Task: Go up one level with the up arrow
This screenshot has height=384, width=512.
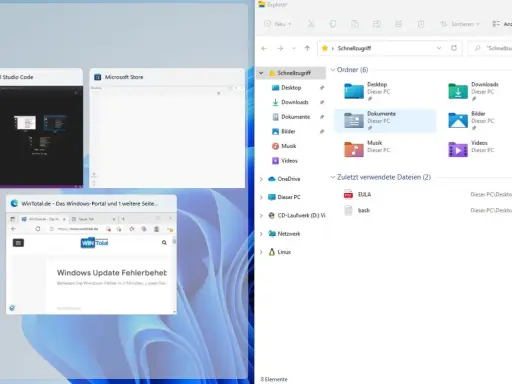Action: tap(307, 48)
